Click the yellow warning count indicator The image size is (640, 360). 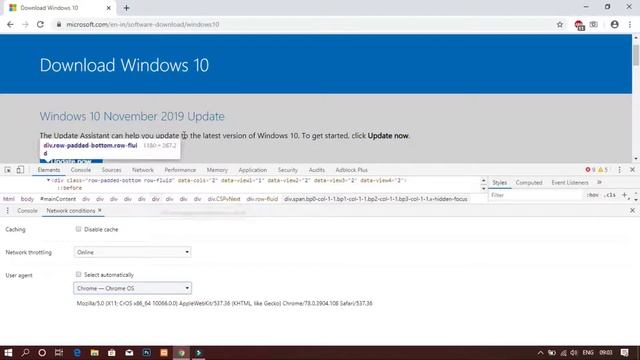click(603, 170)
